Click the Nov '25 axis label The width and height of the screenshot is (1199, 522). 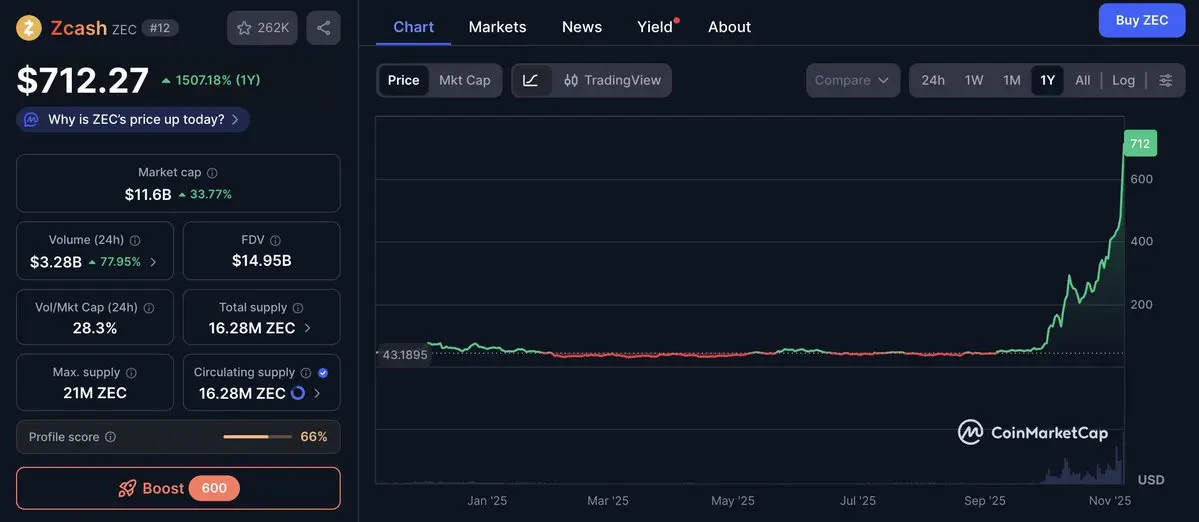(1109, 501)
